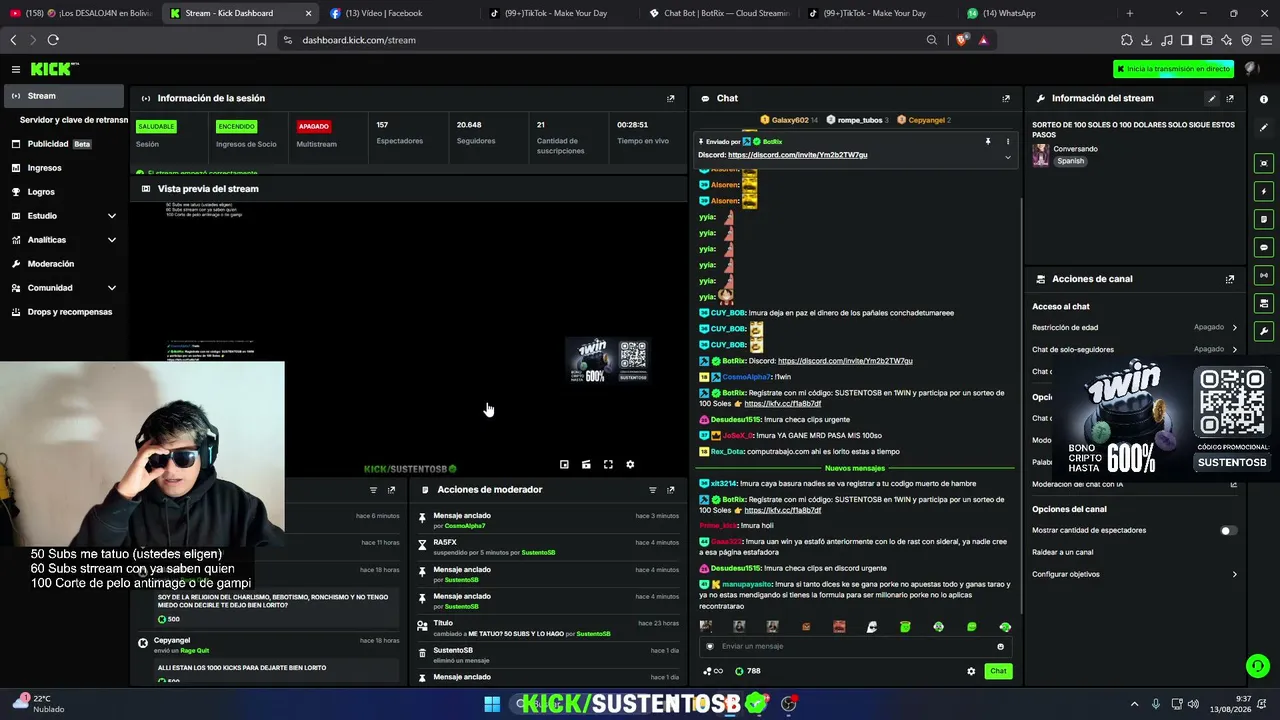Open the Brave tab list dropdown arrow
The image size is (1280, 720).
pyautogui.click(x=1179, y=13)
